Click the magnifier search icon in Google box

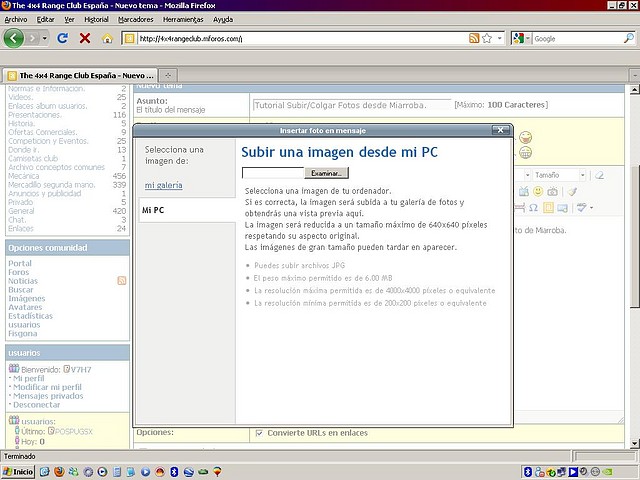click(629, 38)
